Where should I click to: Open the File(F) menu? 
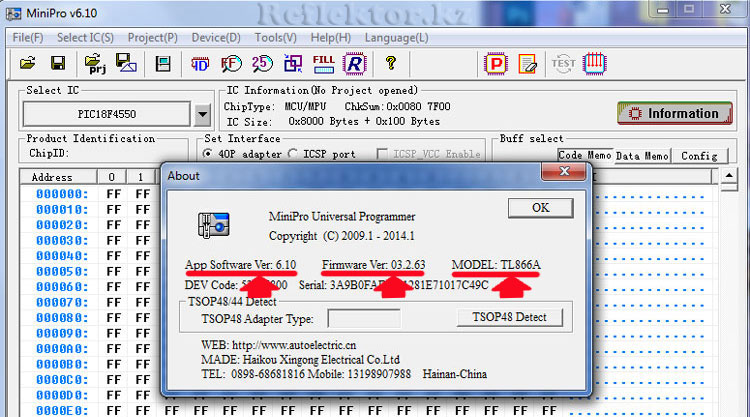pyautogui.click(x=28, y=37)
